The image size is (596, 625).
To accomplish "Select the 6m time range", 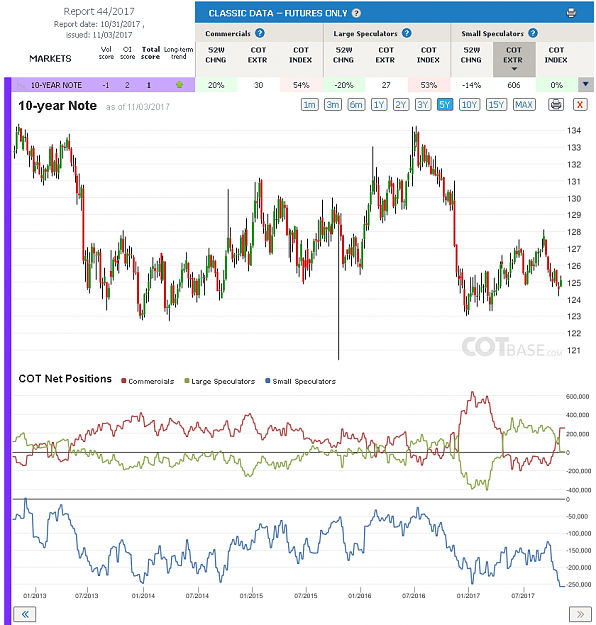I will tap(356, 105).
